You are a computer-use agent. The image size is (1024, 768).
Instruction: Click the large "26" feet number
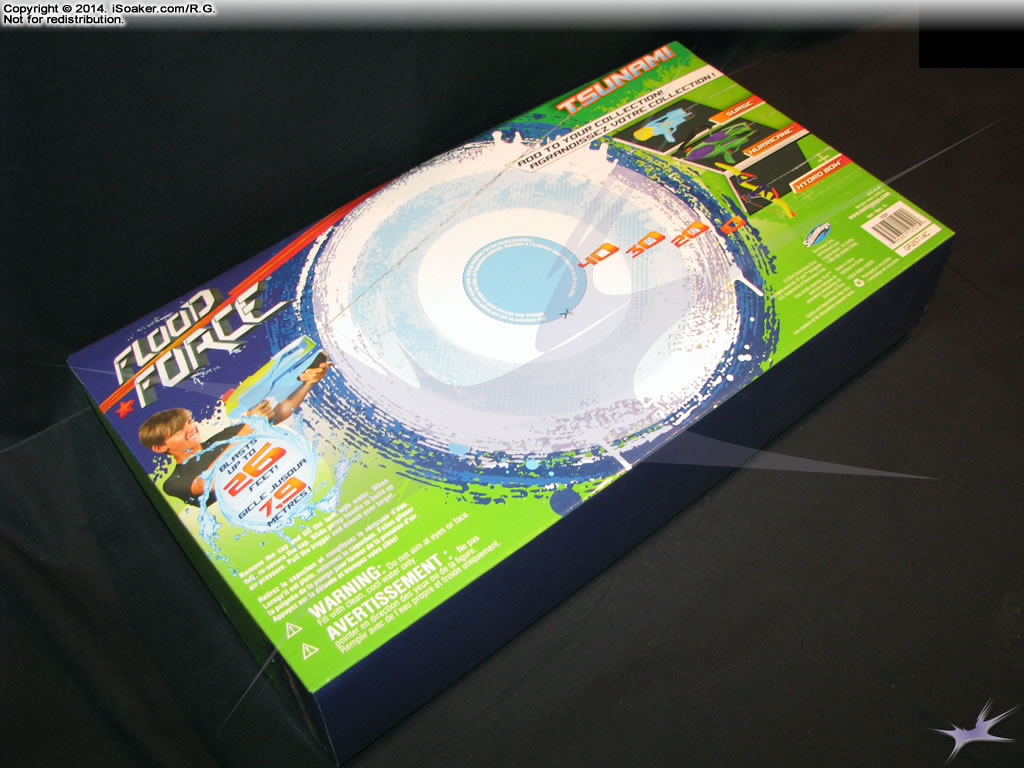(x=255, y=470)
